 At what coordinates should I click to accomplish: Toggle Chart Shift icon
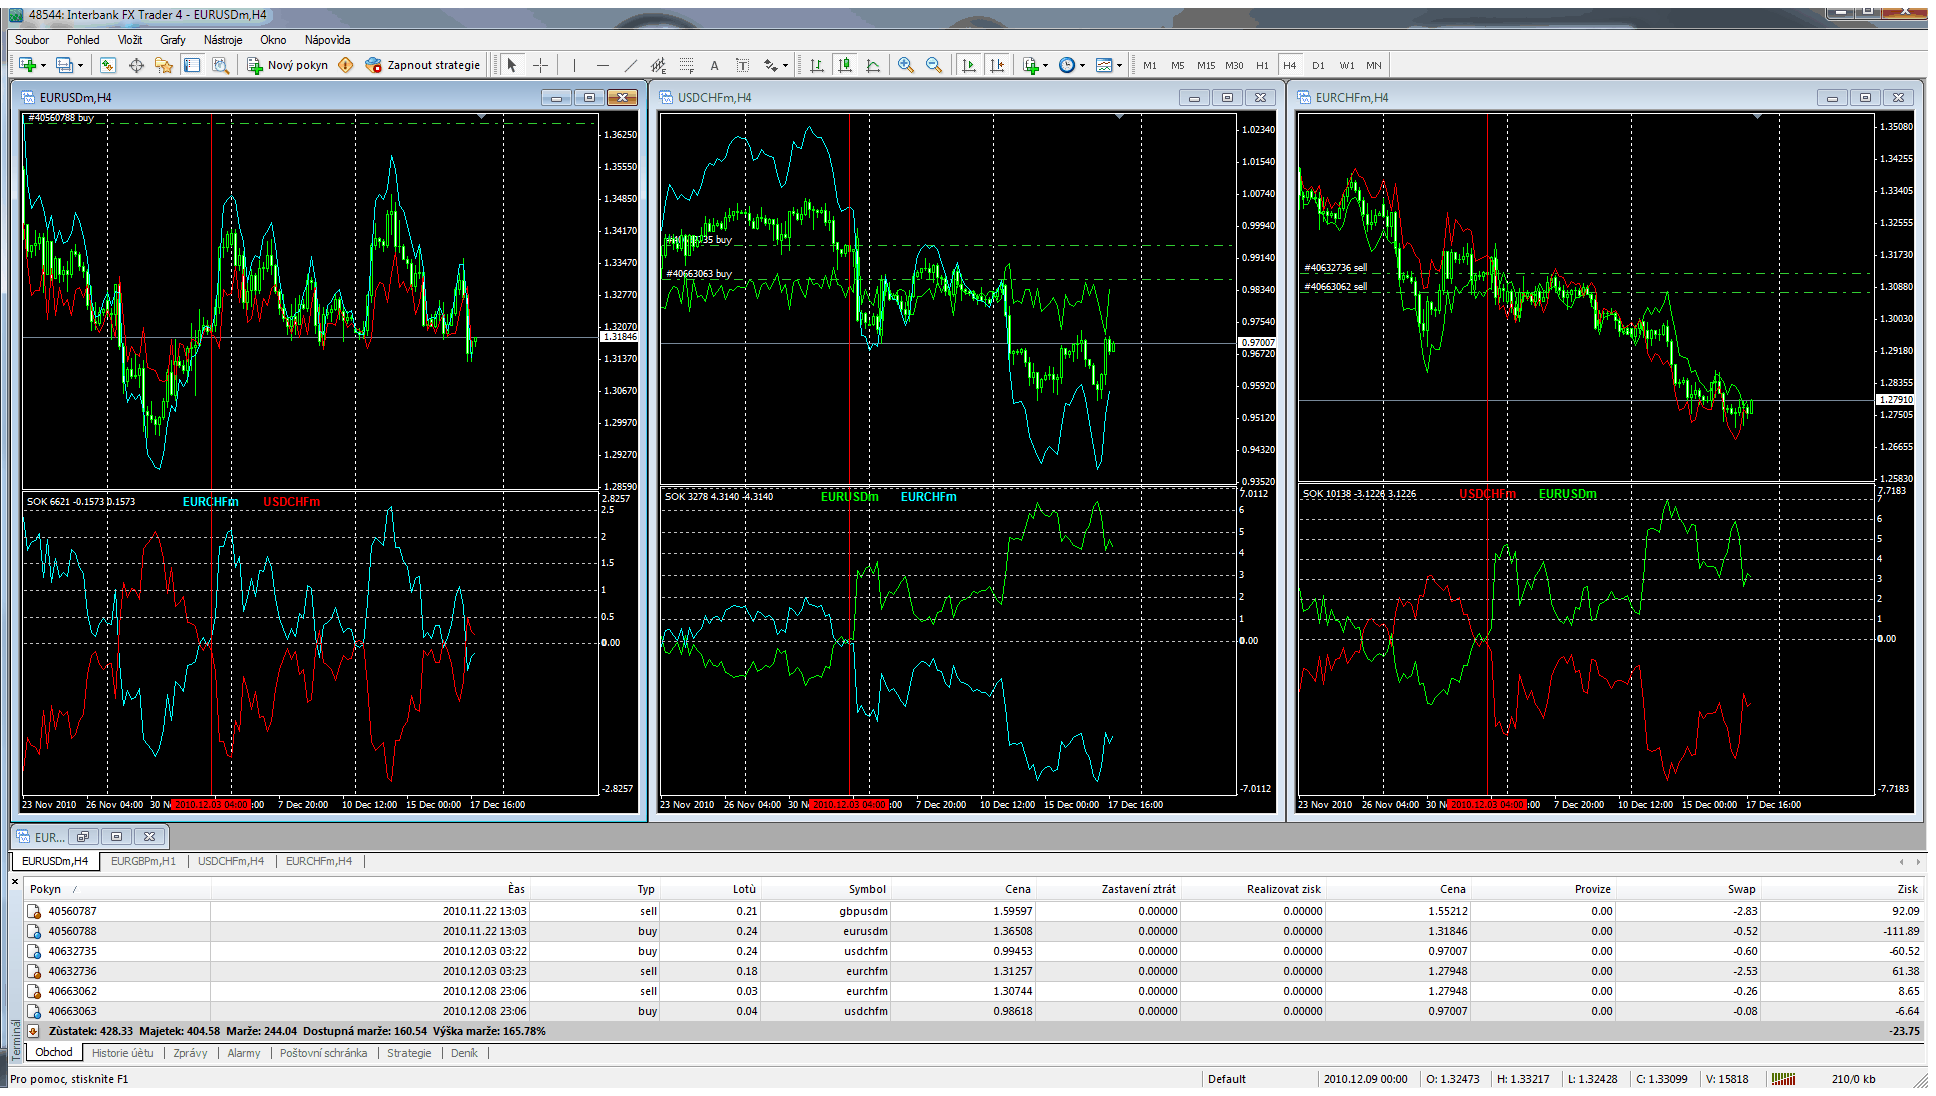pyautogui.click(x=996, y=65)
